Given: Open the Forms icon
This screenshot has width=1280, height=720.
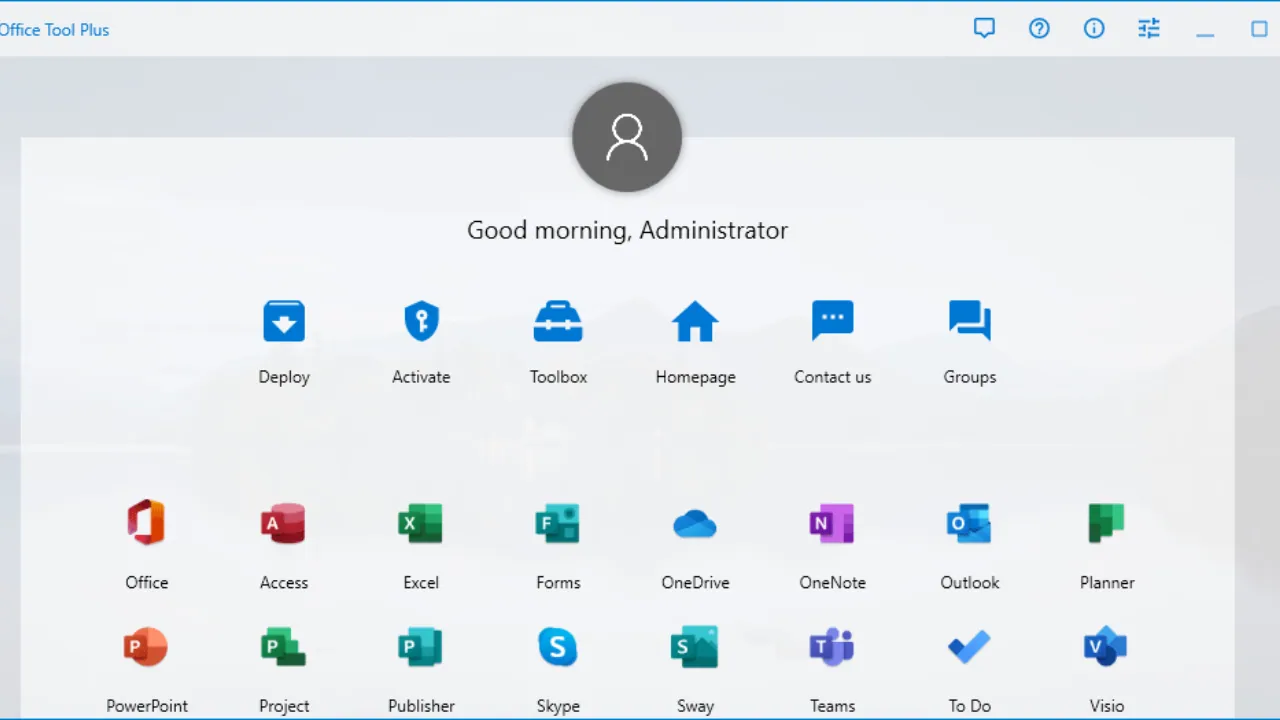Looking at the screenshot, I should 557,523.
